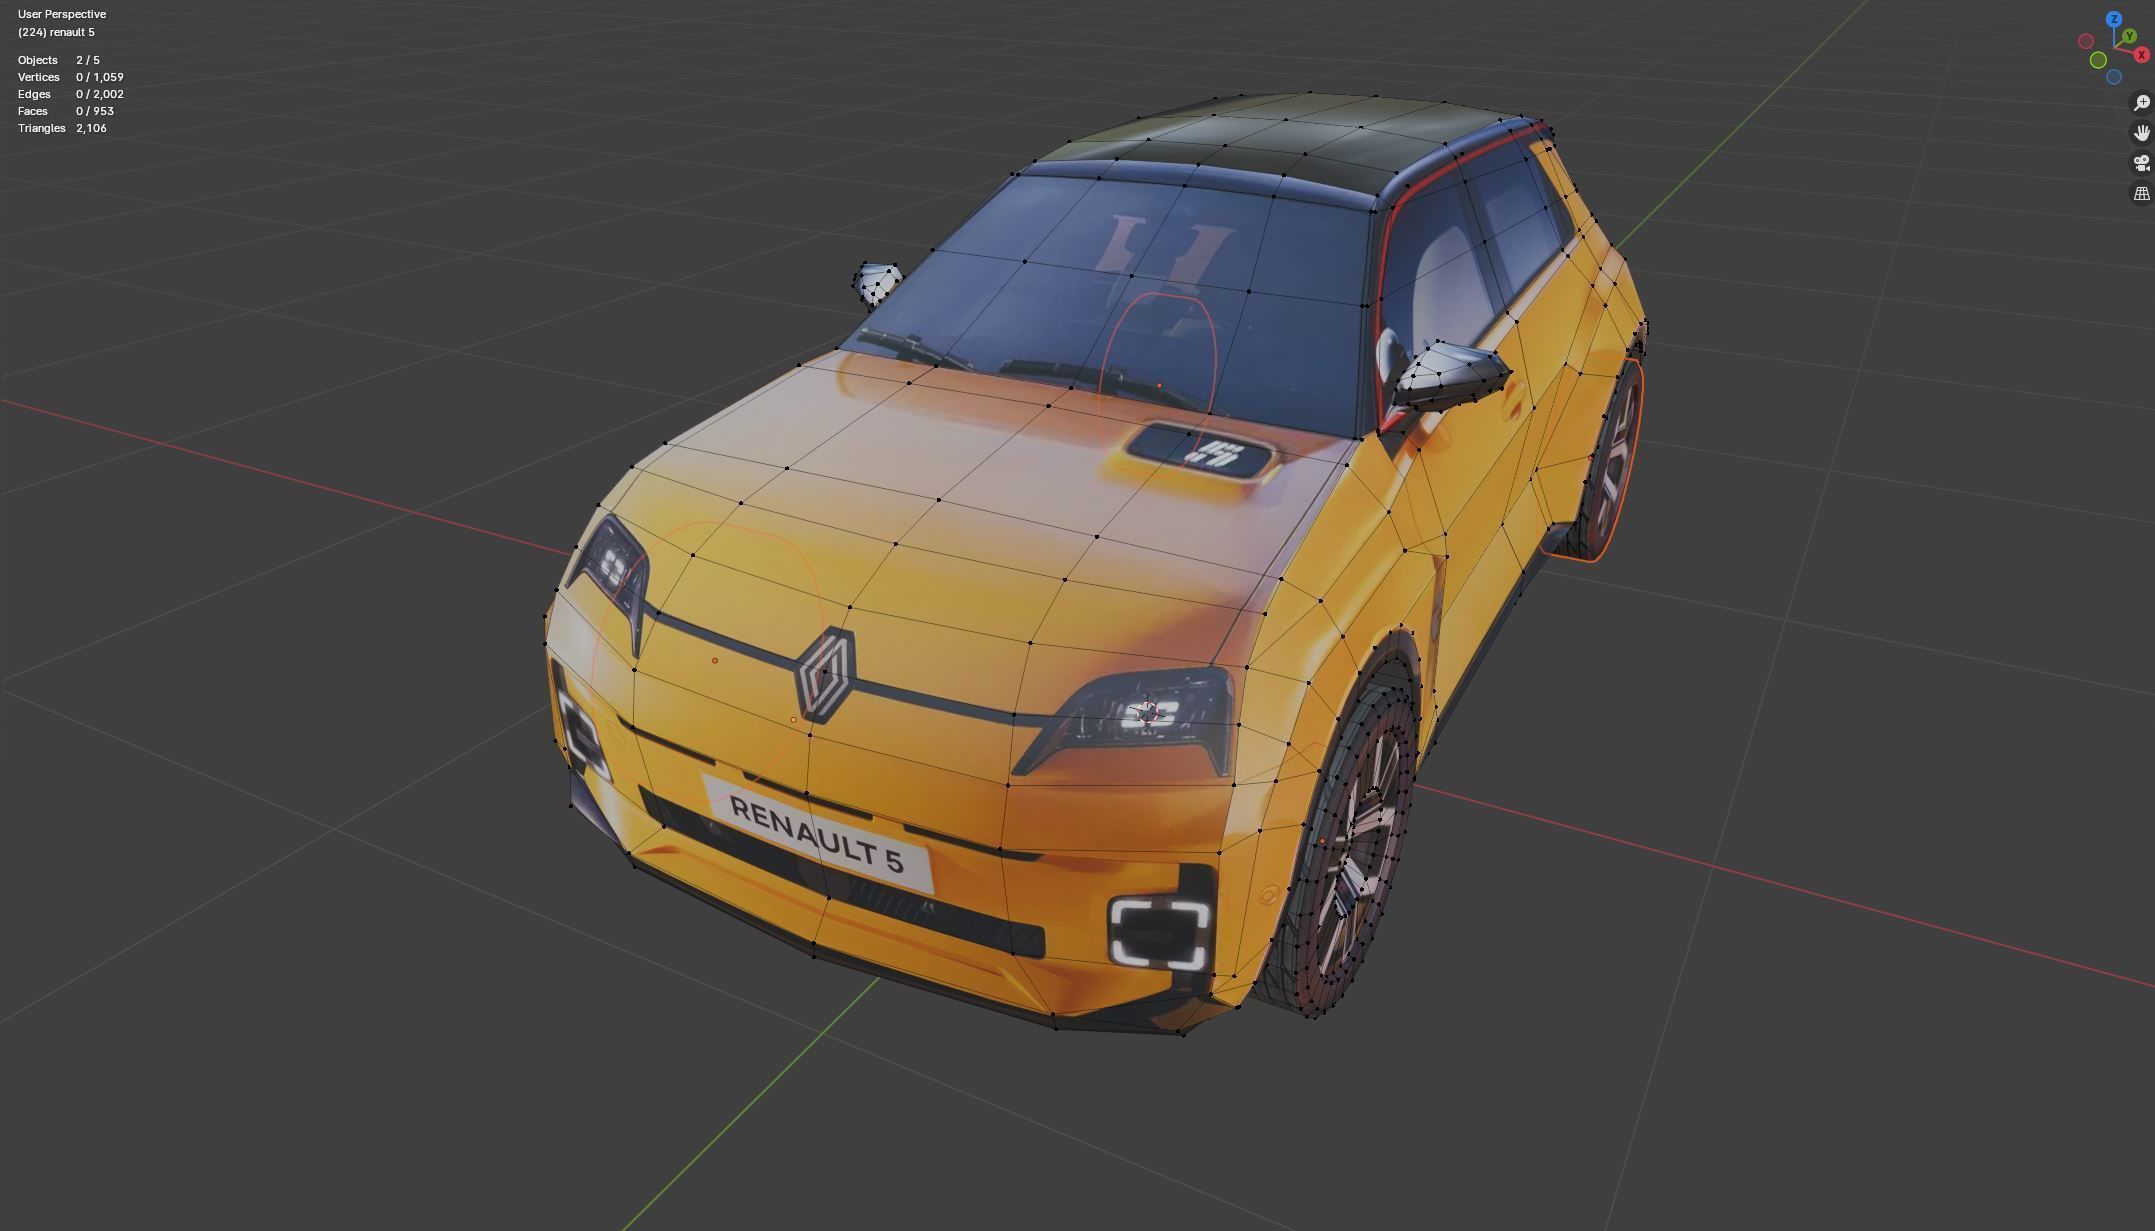Screen dimensions: 2155x1231
Task: Click the hollow red negative X axis circle
Action: point(2086,41)
